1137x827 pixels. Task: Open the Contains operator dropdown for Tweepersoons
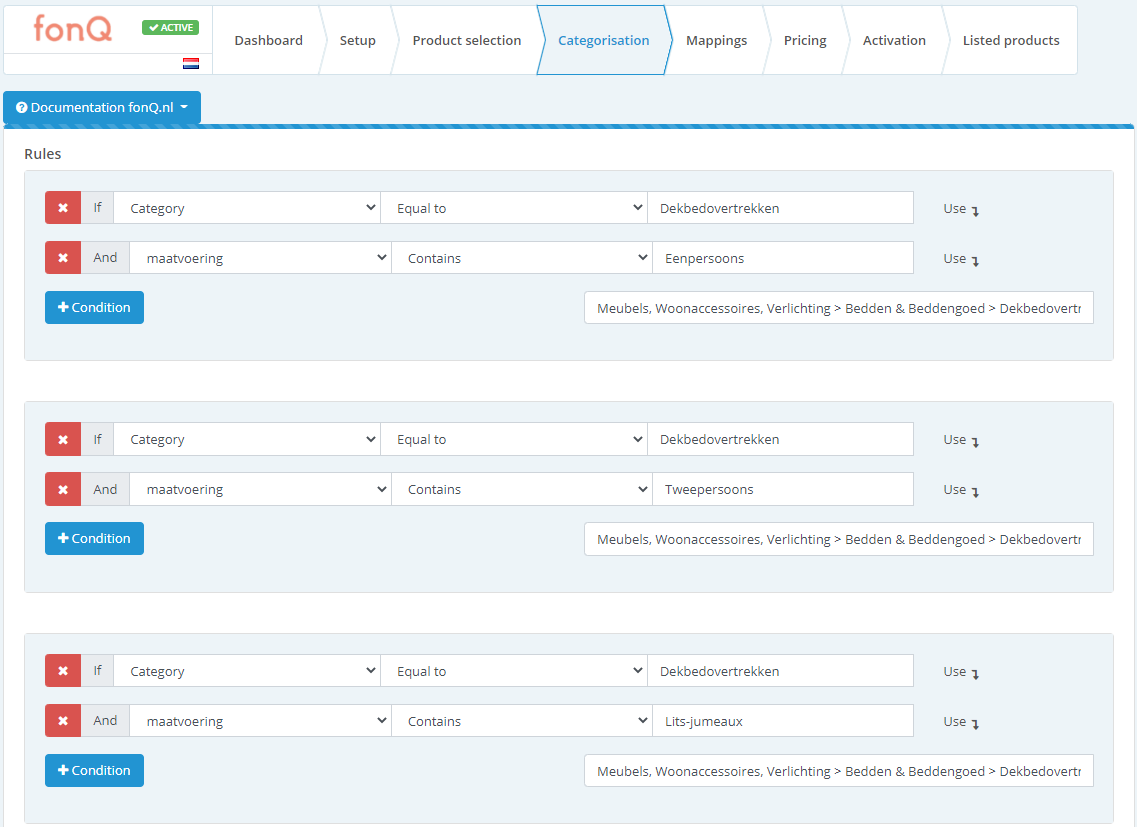[521, 489]
